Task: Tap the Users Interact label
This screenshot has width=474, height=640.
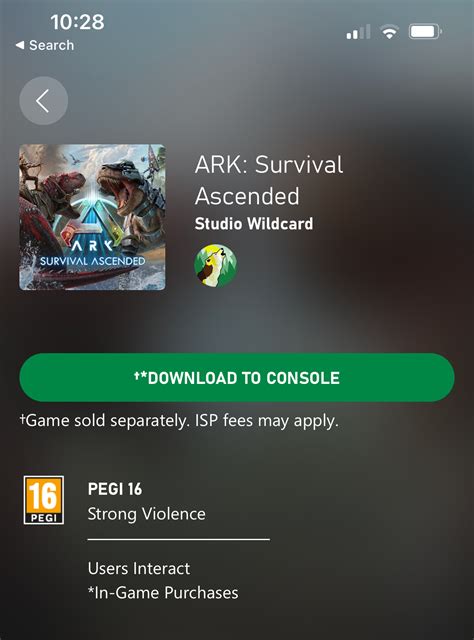Action: 139,568
